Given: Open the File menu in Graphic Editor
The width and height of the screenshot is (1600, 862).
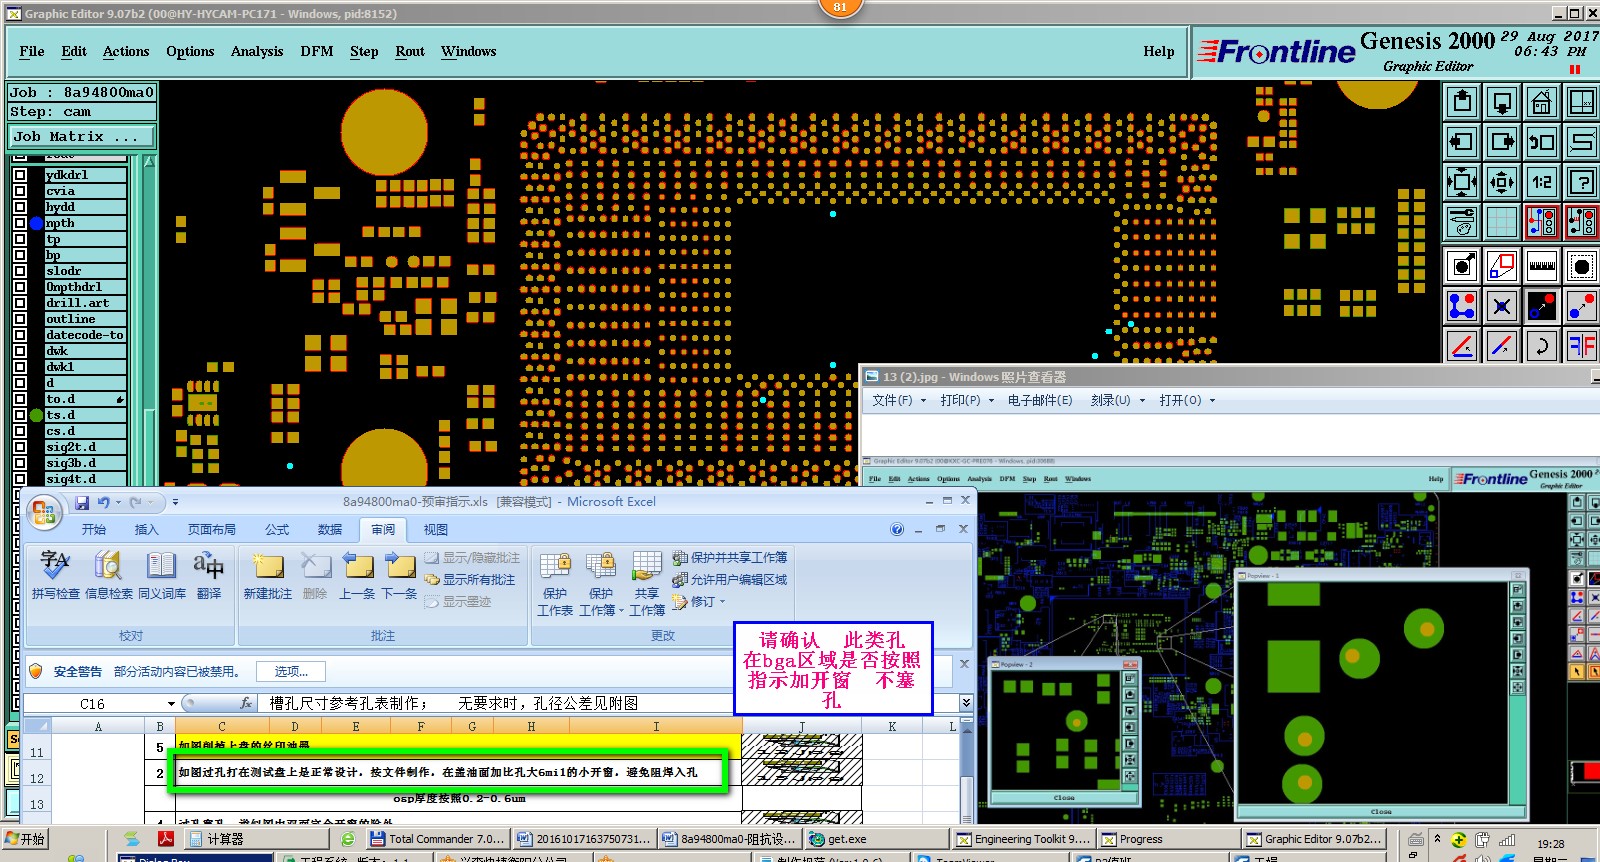Looking at the screenshot, I should (32, 51).
